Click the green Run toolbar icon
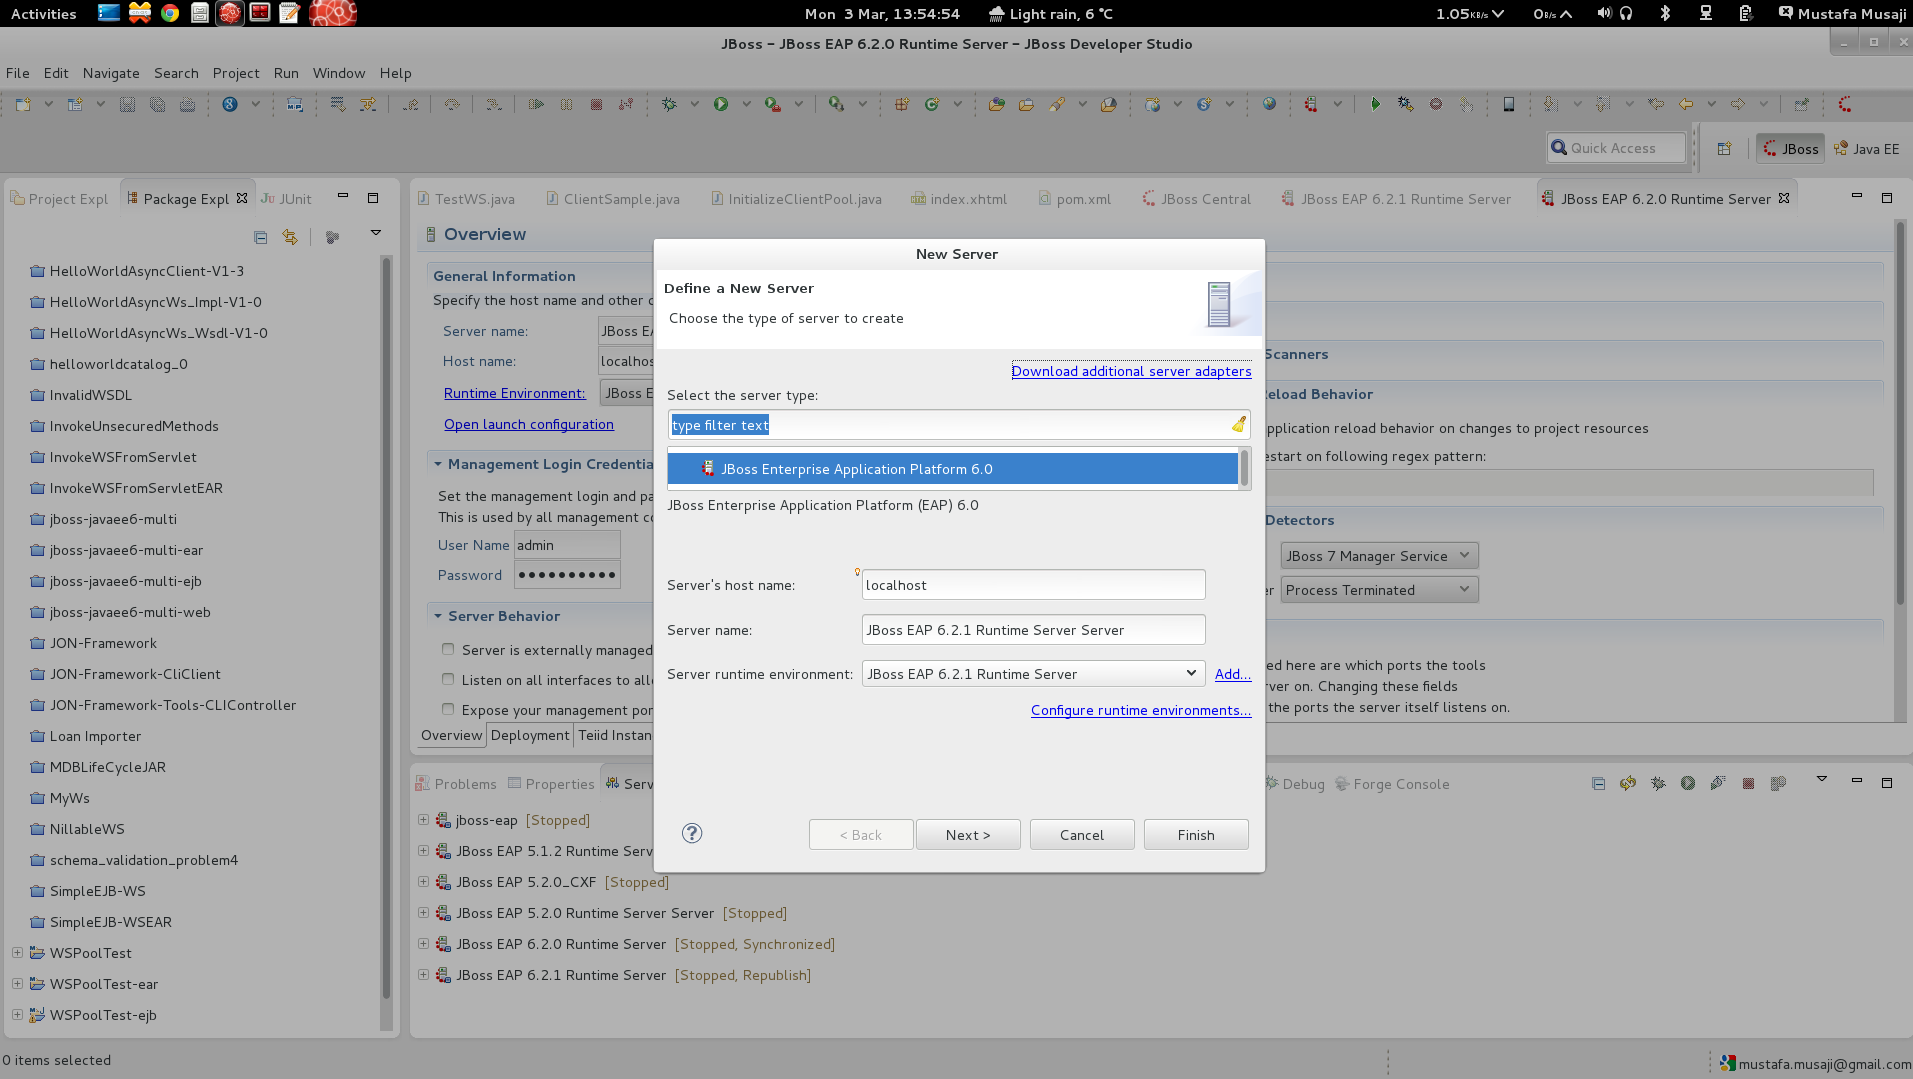Image resolution: width=1913 pixels, height=1079 pixels. coord(721,104)
